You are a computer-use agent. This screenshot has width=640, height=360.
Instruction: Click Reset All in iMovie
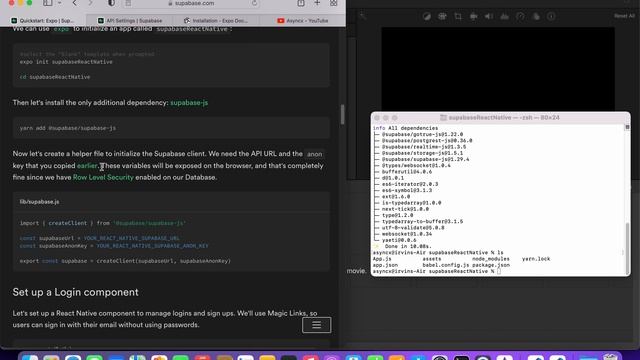[624, 16]
